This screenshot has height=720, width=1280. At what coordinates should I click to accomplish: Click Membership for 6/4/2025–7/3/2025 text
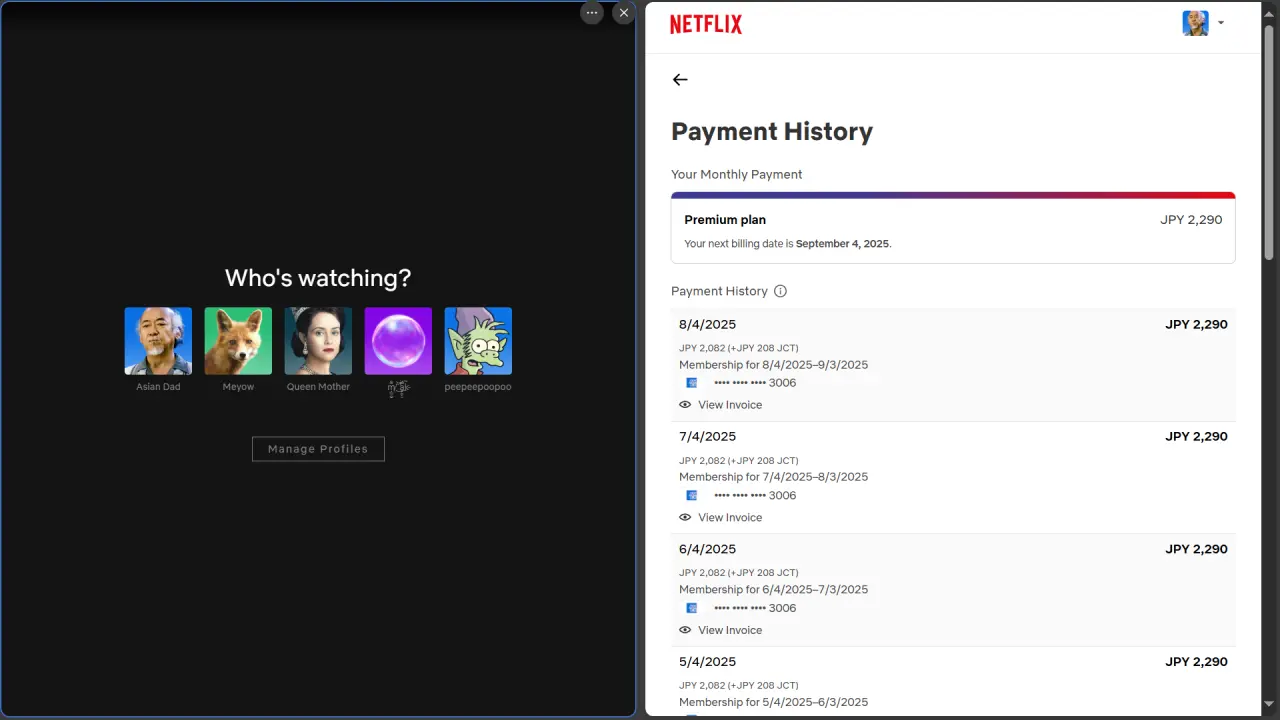773,590
